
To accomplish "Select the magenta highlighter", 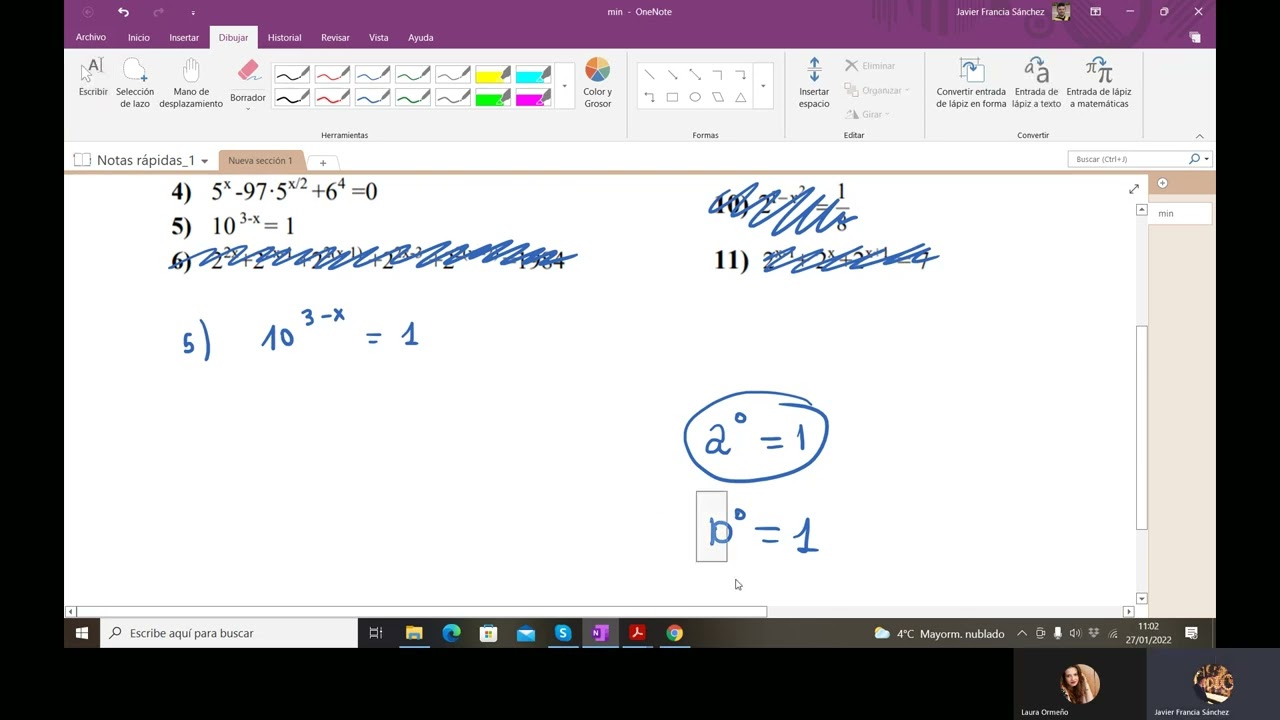I will (533, 98).
